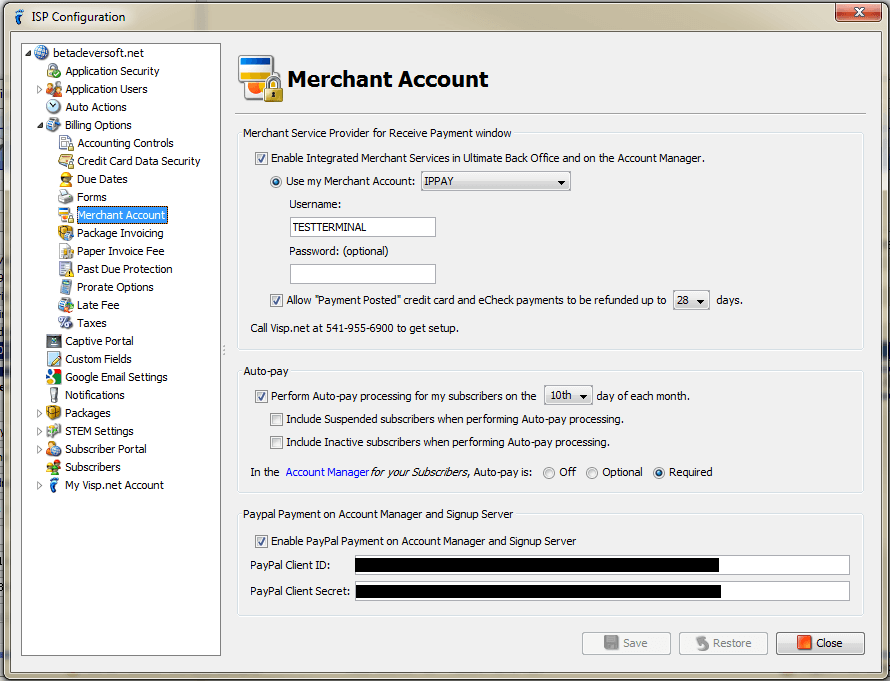Select Use my Merchant Account radio button
This screenshot has height=681, width=890.
pos(276,182)
